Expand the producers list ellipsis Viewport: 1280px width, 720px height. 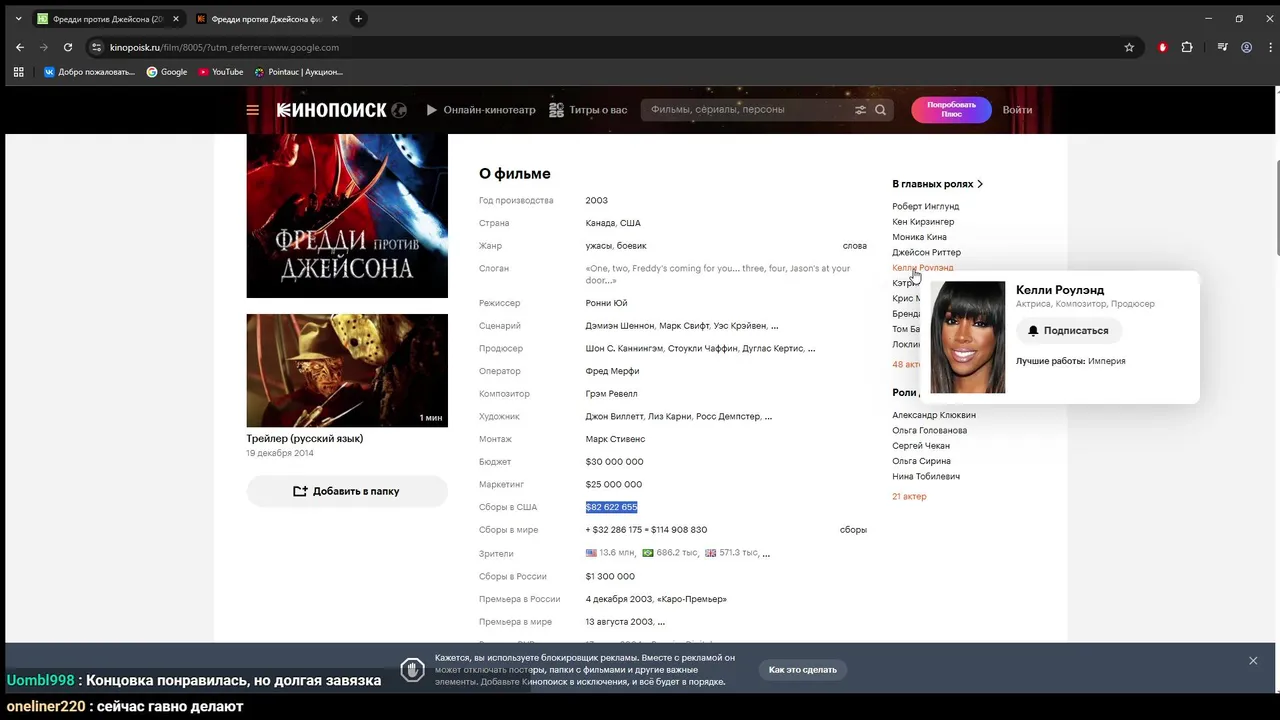point(811,349)
